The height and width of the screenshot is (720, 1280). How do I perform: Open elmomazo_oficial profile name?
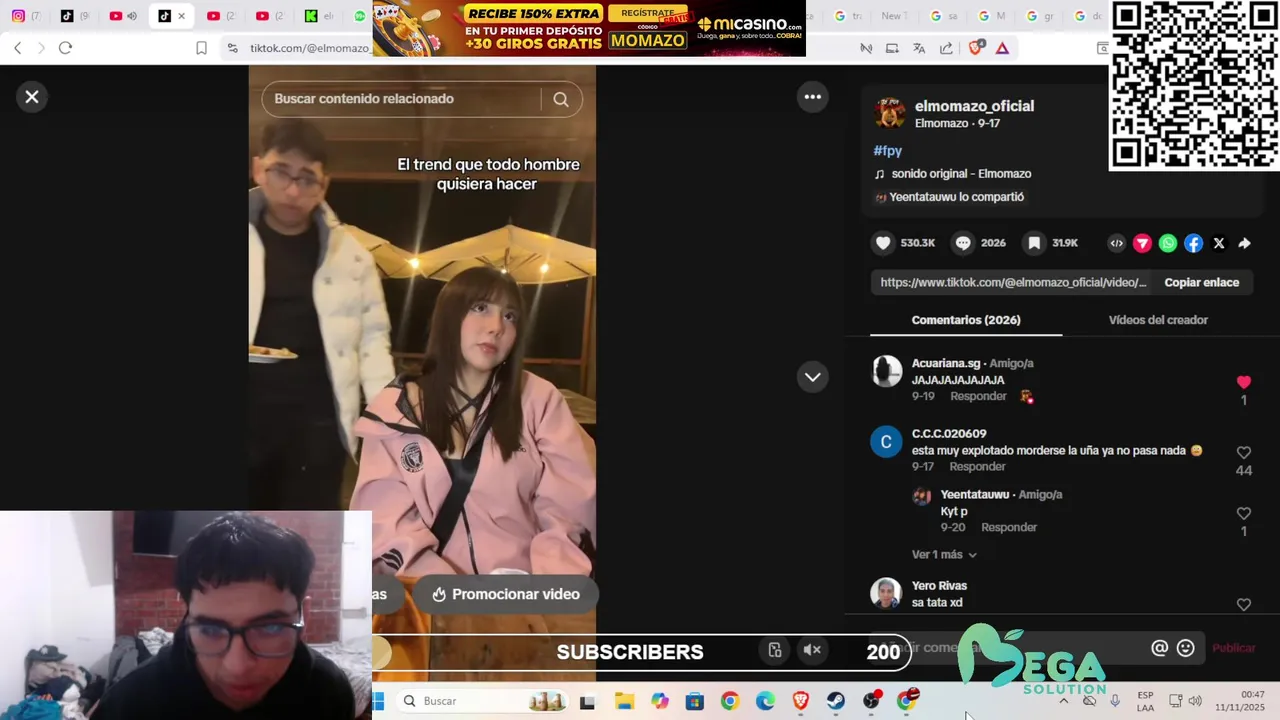[974, 106]
